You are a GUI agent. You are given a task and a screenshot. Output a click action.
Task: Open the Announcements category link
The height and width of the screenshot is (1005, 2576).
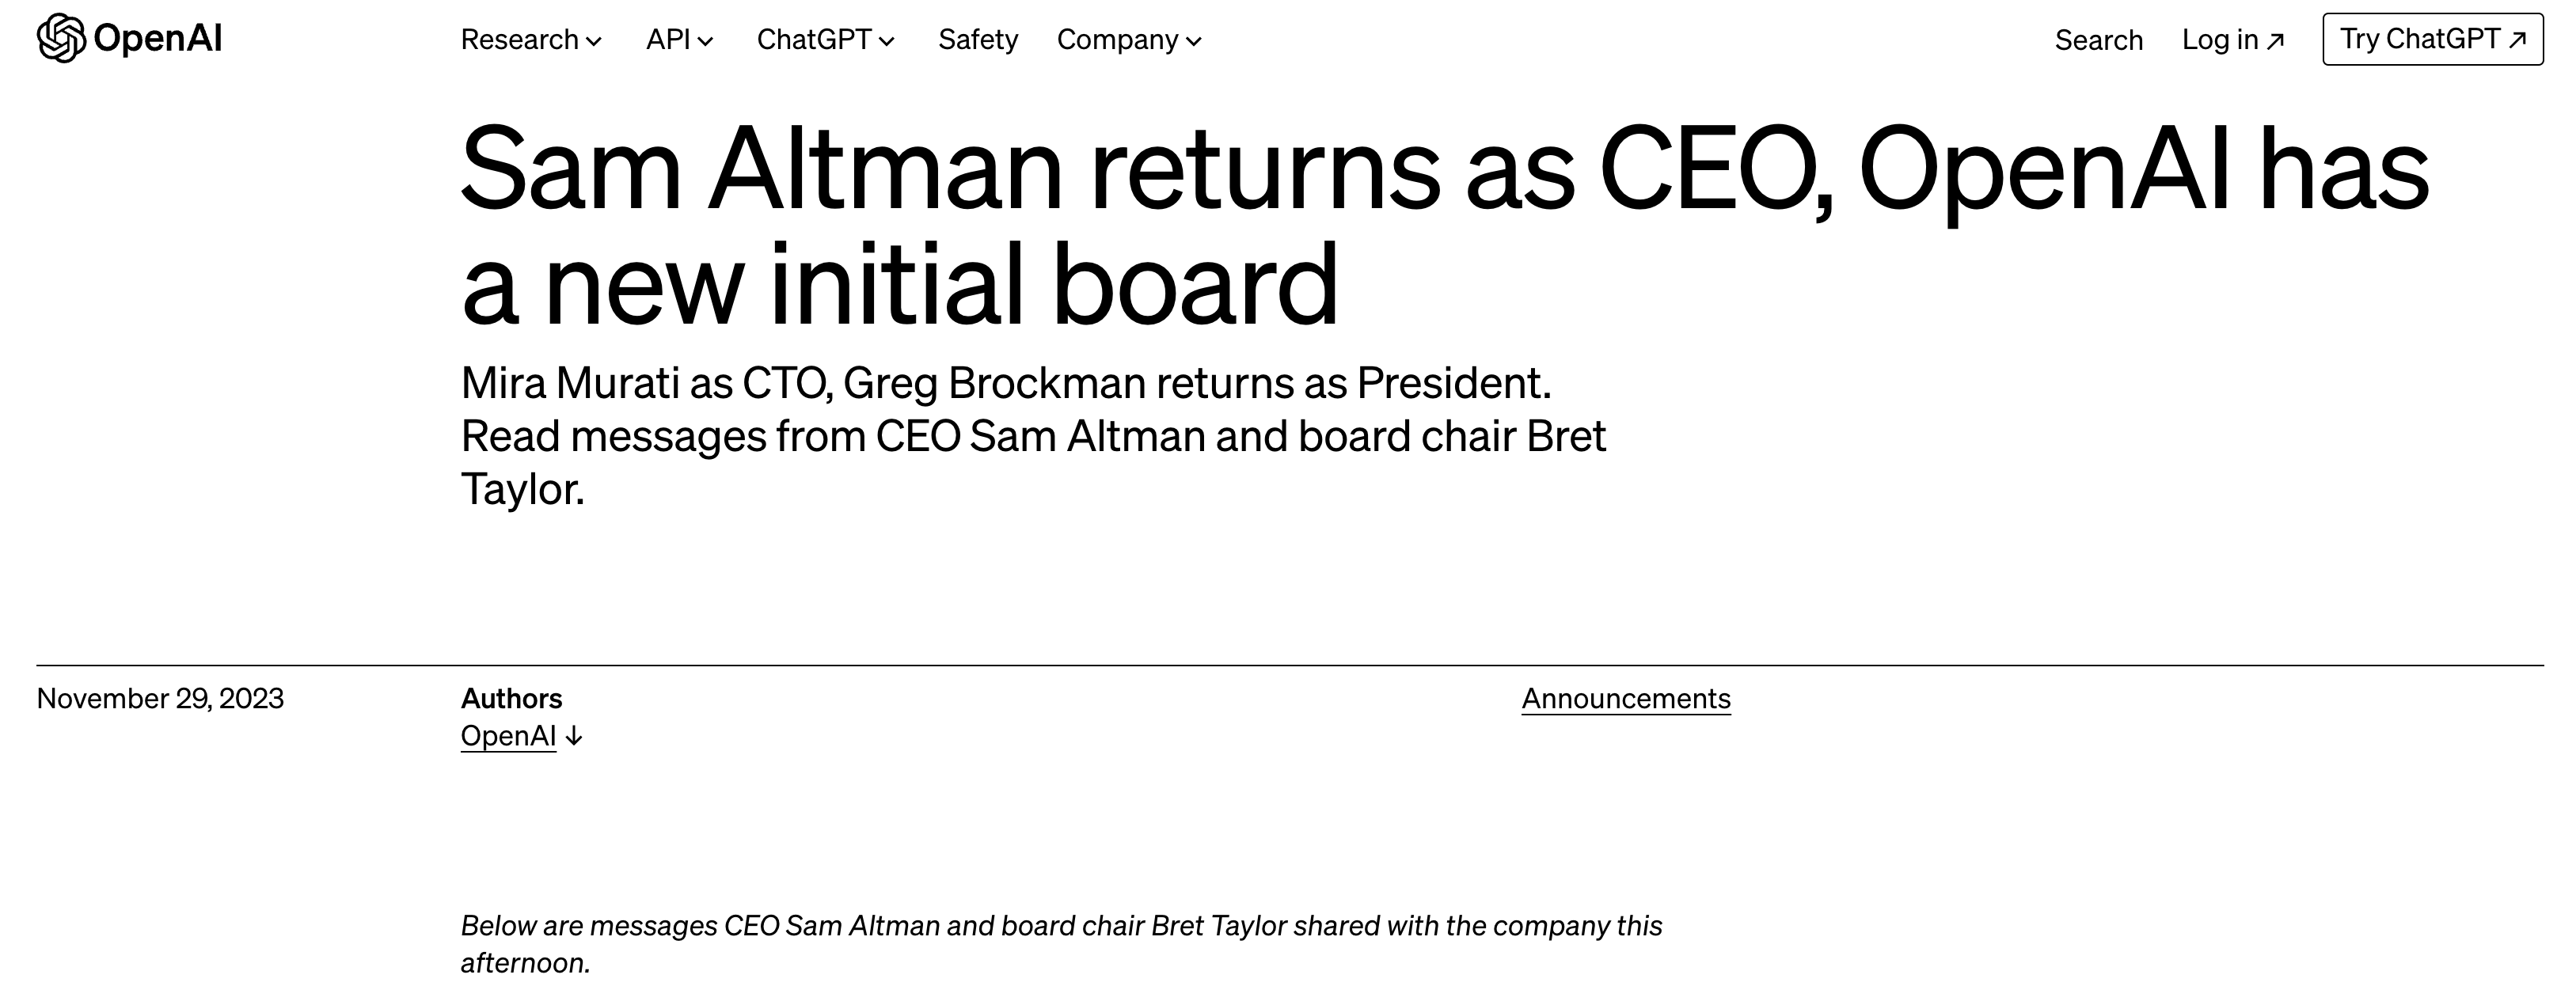(1626, 698)
